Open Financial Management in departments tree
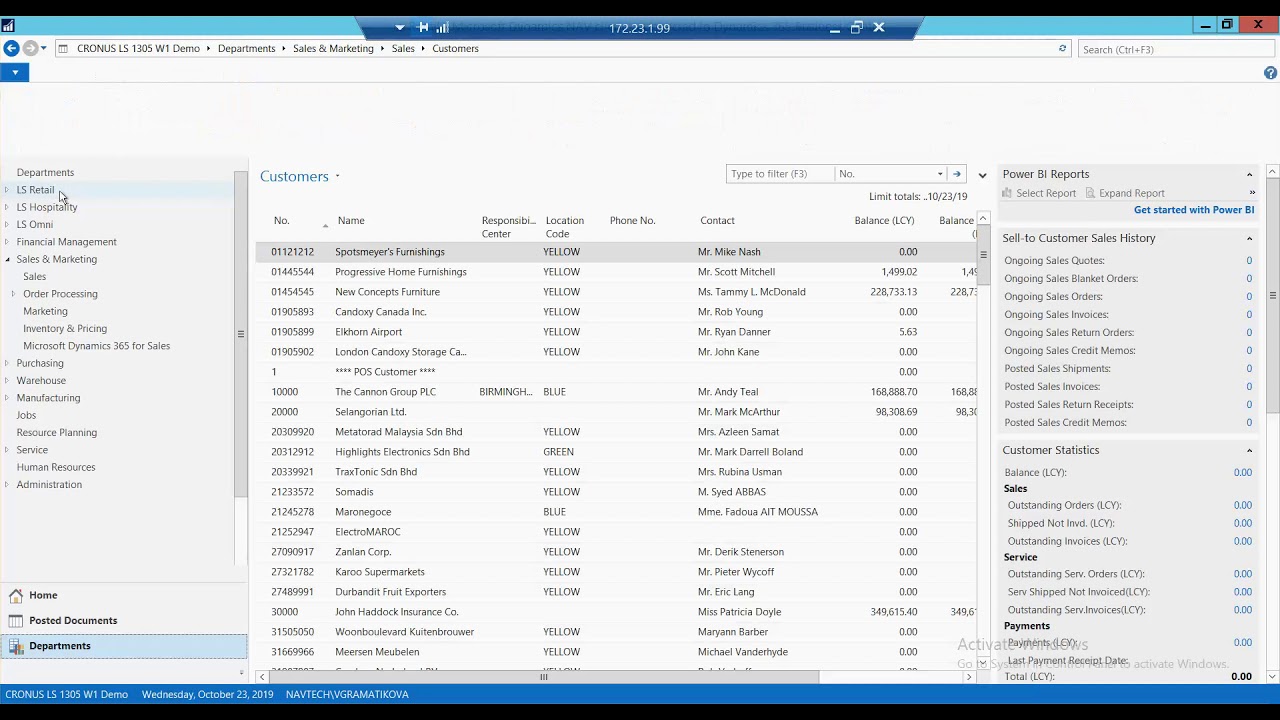 66,242
